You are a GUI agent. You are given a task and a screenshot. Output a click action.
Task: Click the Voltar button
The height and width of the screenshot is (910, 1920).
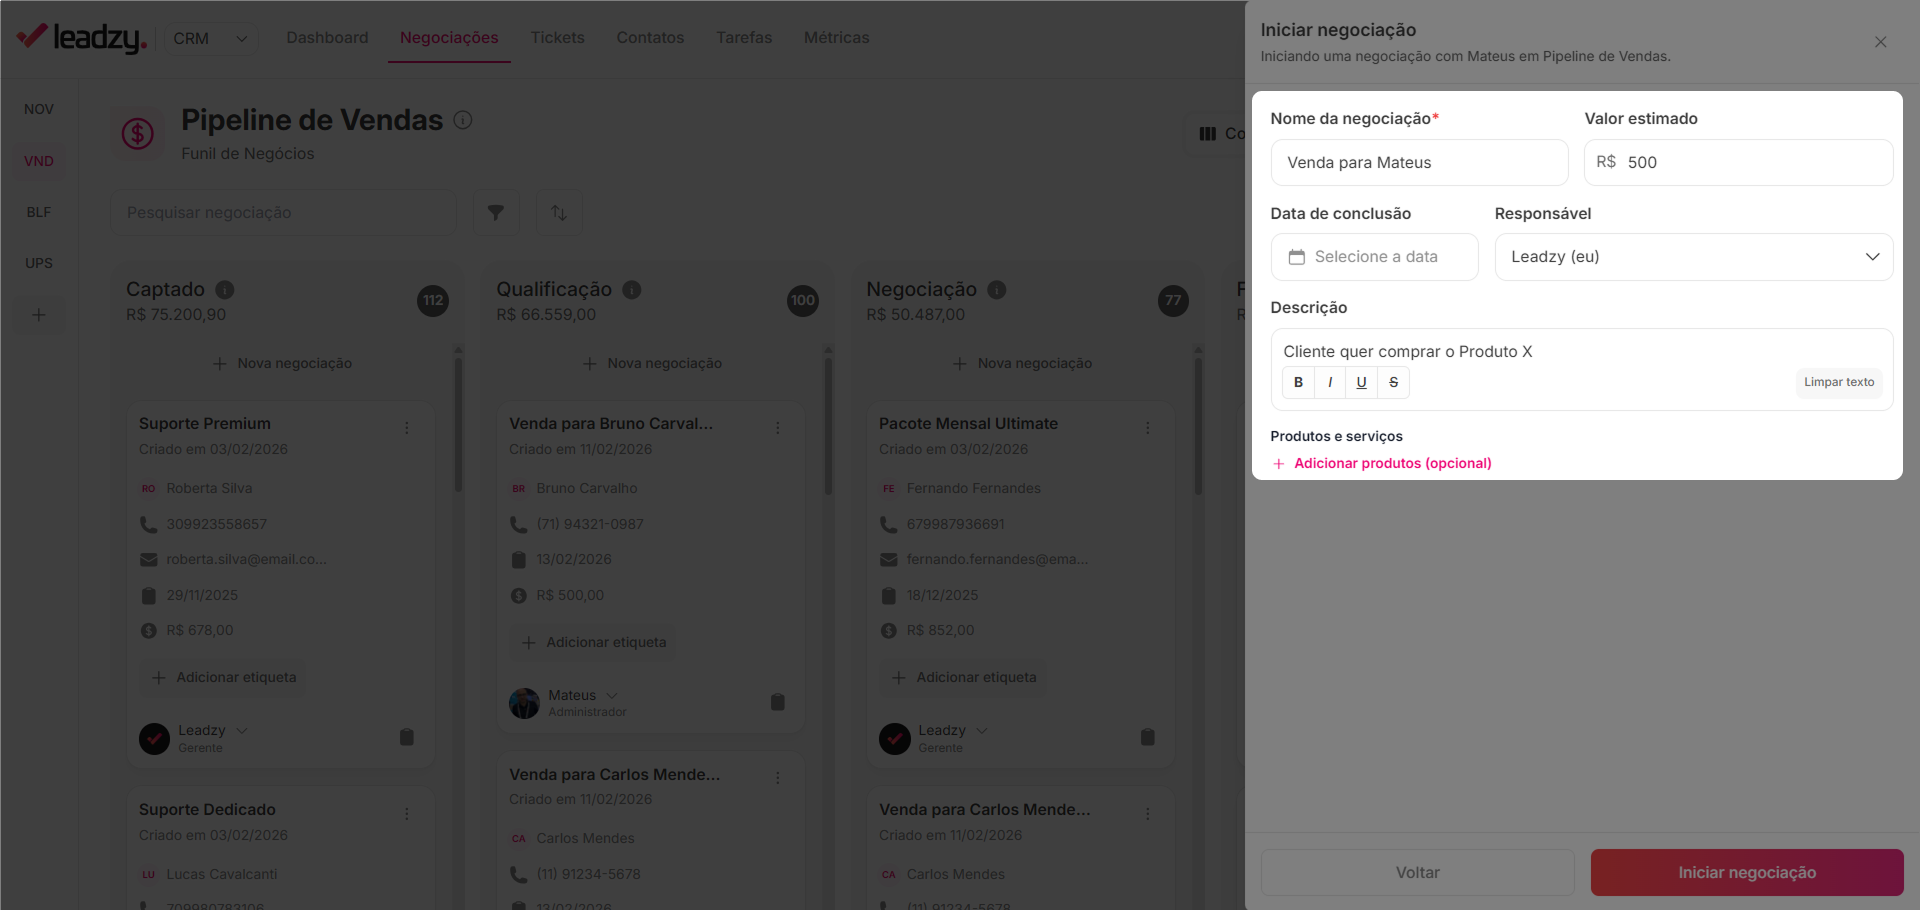[1417, 872]
